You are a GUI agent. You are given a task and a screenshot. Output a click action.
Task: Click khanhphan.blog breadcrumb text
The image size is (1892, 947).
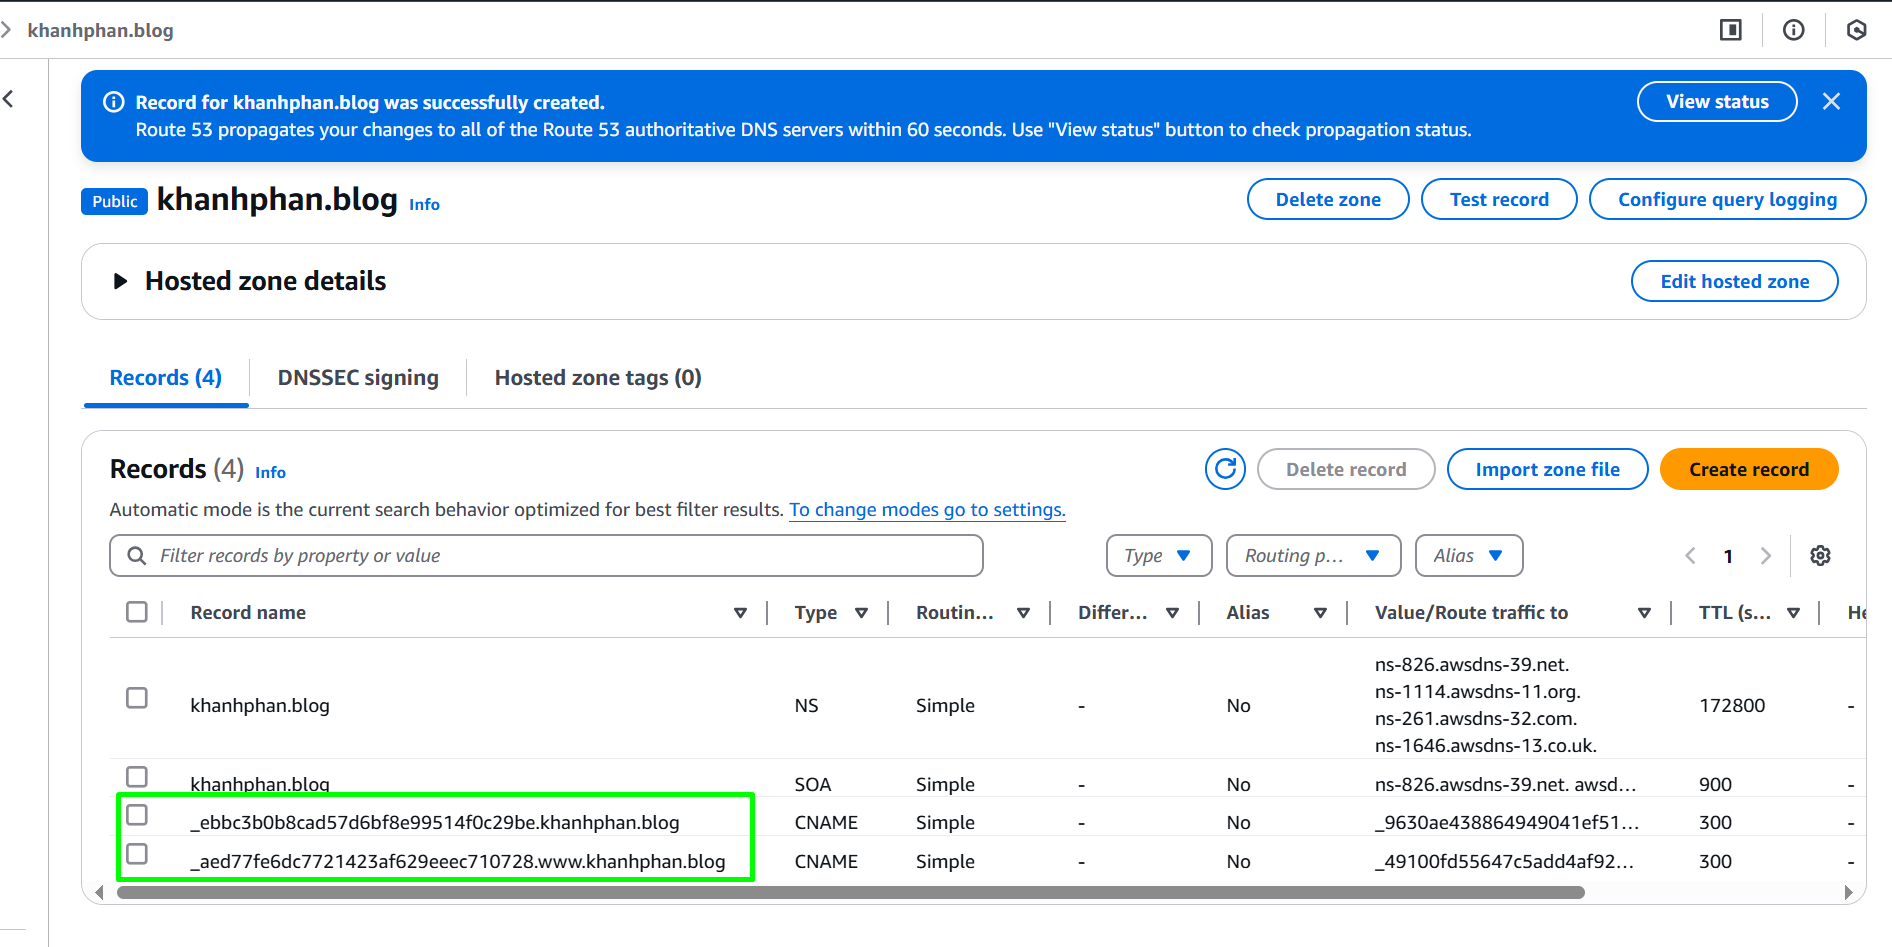click(100, 30)
